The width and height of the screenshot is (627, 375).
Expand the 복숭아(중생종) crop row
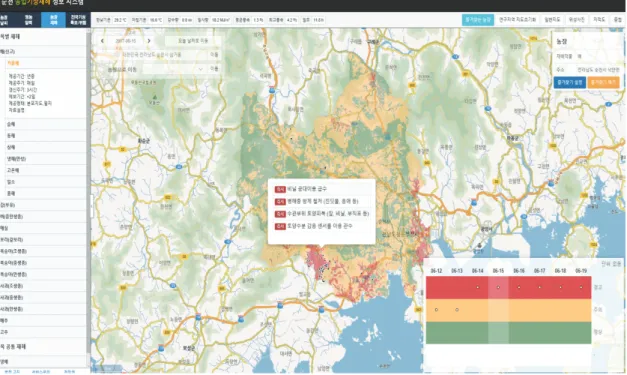(43, 263)
